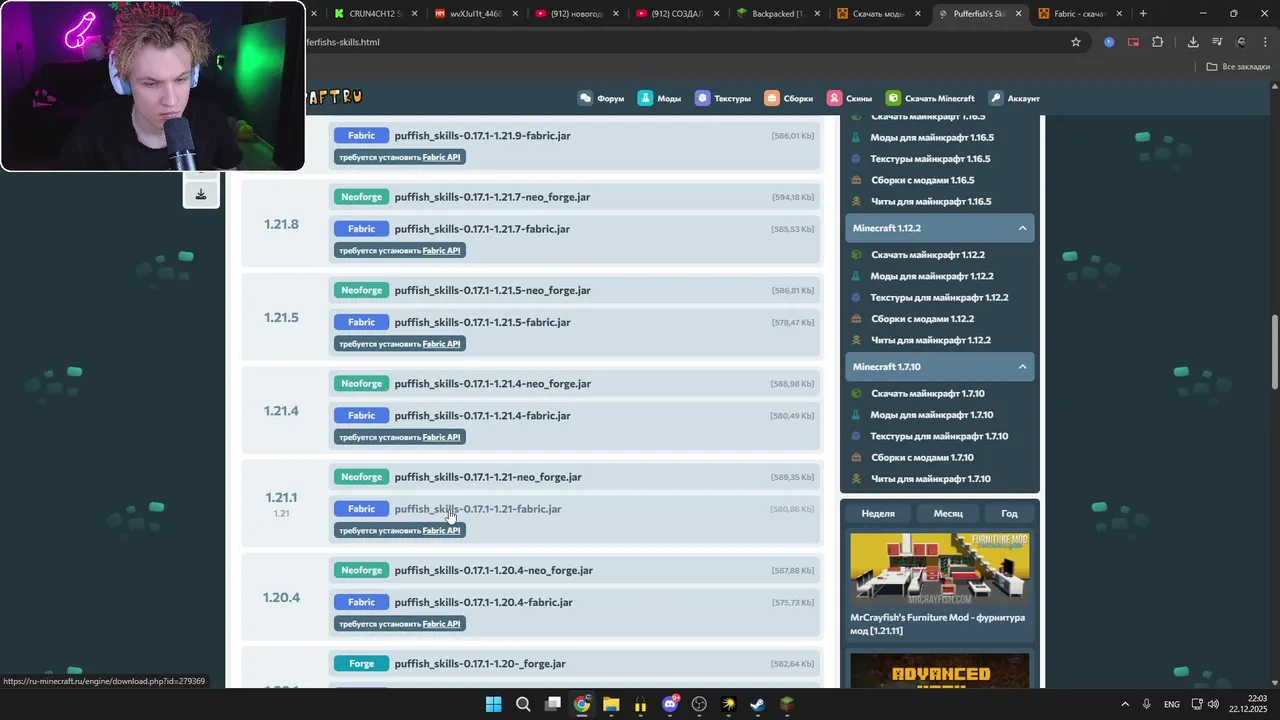This screenshot has height=720, width=1280.
Task: Download puffish_skills-0.17.1-1.21.7-fabric.jar
Action: (x=482, y=229)
